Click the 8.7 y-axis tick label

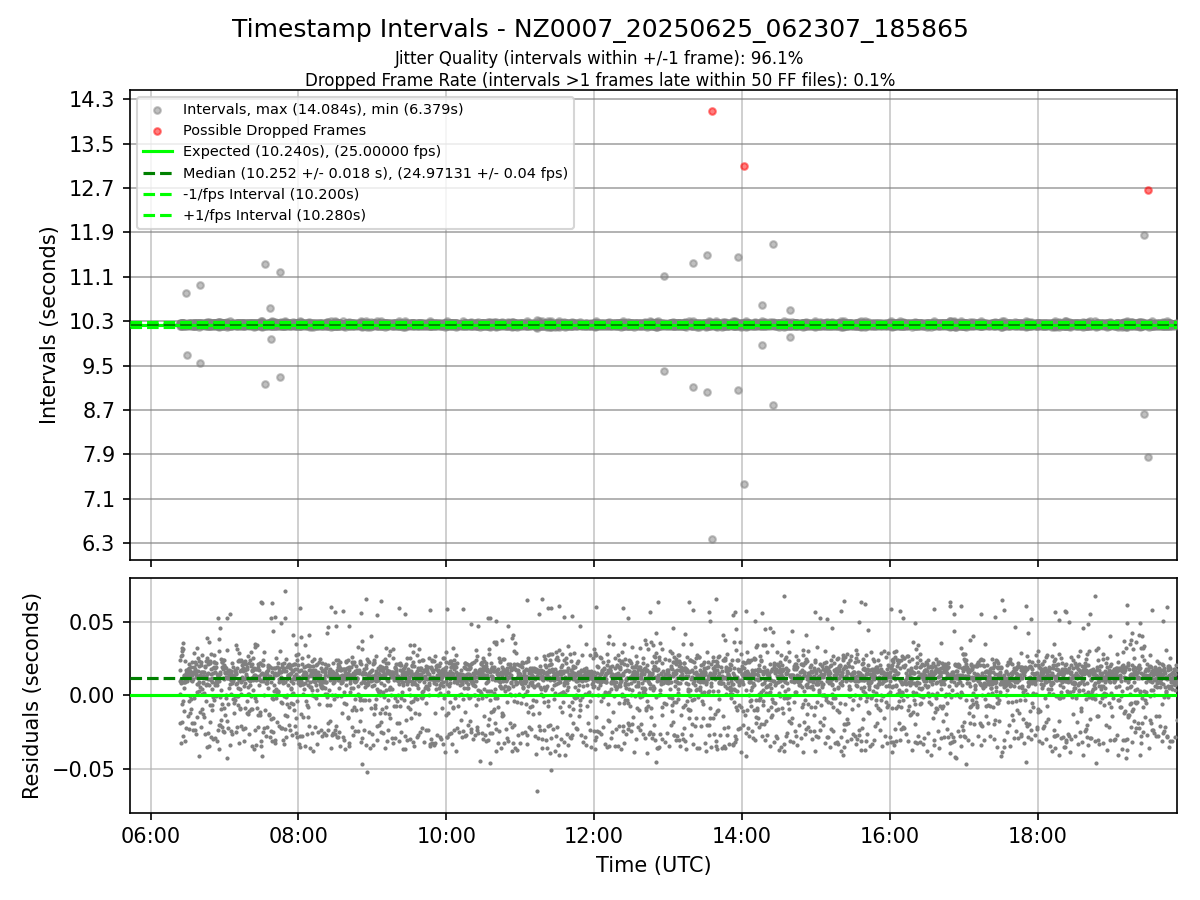100,410
